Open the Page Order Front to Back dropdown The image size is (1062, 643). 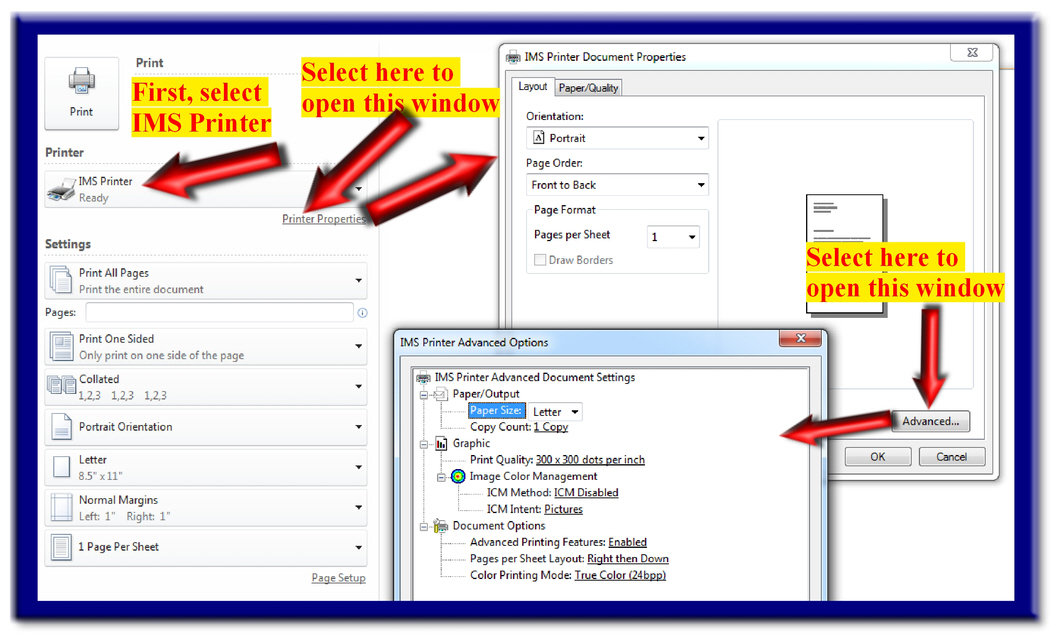tap(618, 185)
